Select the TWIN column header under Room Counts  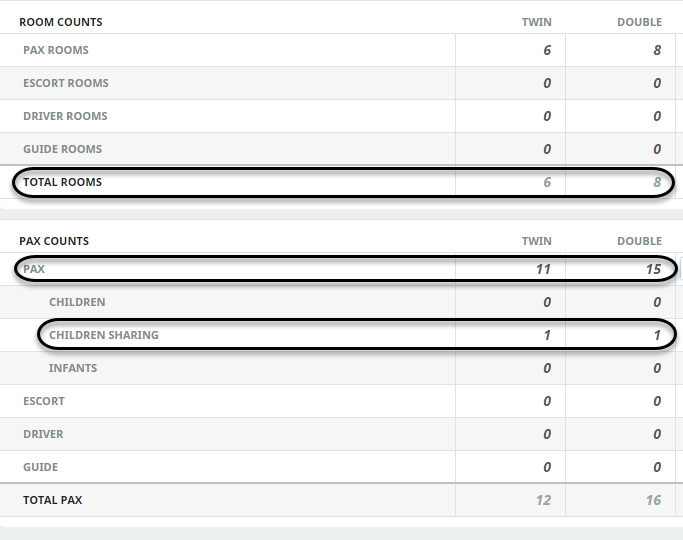pos(537,22)
